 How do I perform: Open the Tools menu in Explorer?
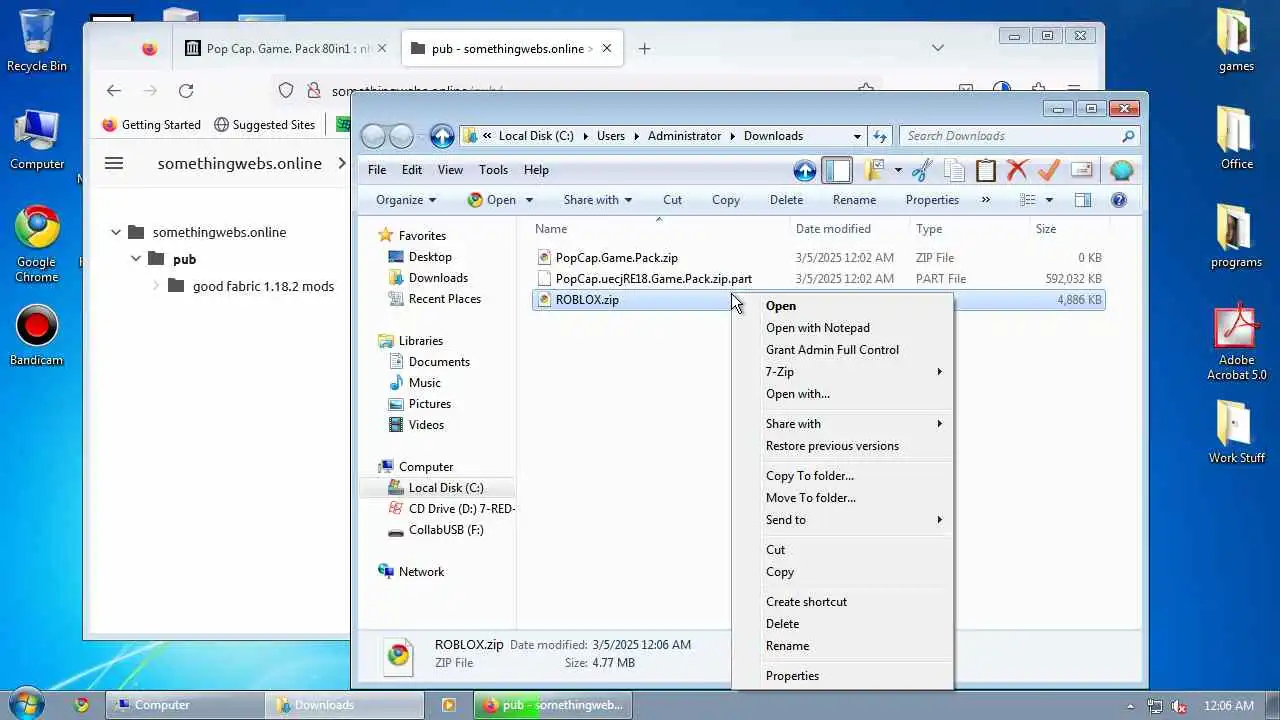pyautogui.click(x=493, y=170)
